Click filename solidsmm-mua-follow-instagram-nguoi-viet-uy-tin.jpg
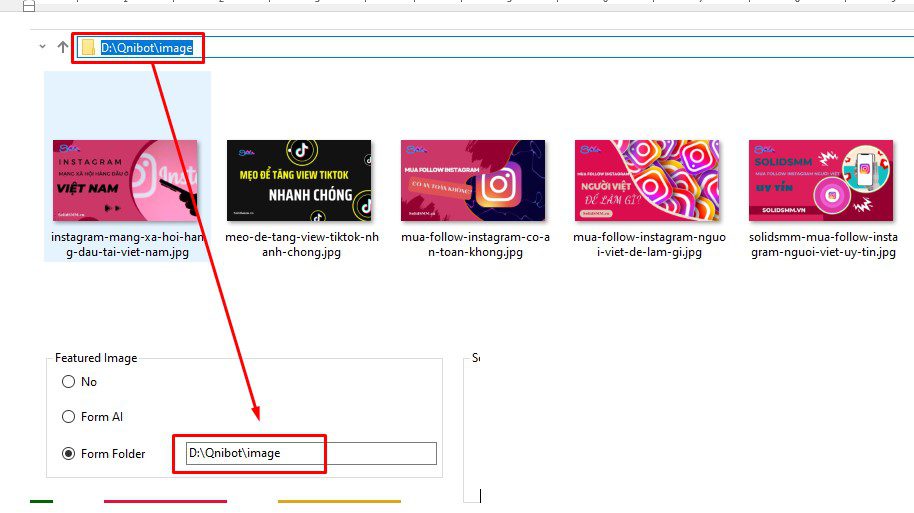This screenshot has height=513, width=914. tap(823, 245)
